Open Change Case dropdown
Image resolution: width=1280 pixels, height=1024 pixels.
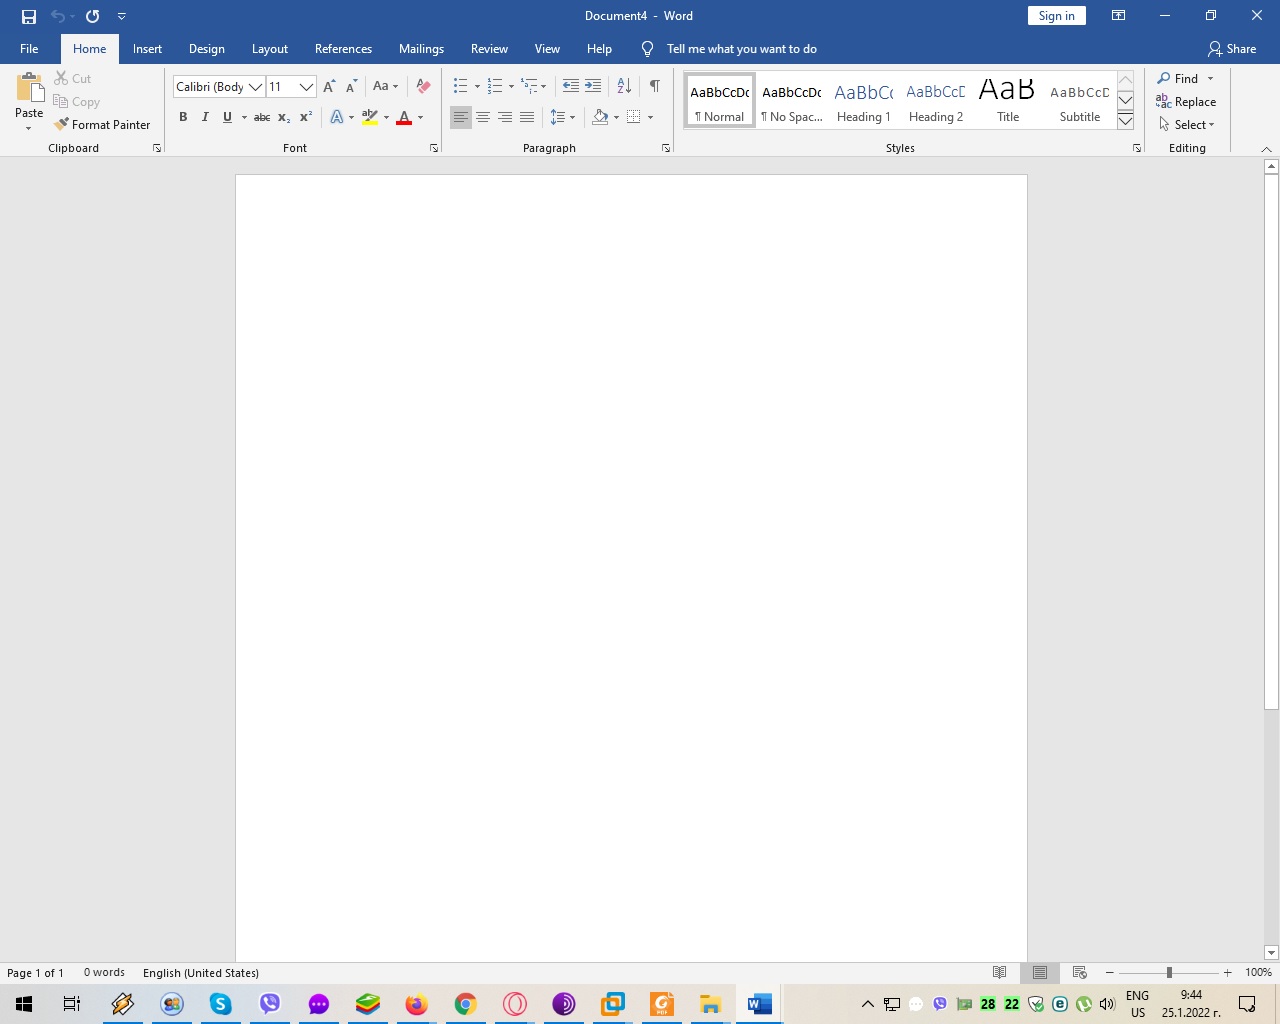pyautogui.click(x=385, y=87)
